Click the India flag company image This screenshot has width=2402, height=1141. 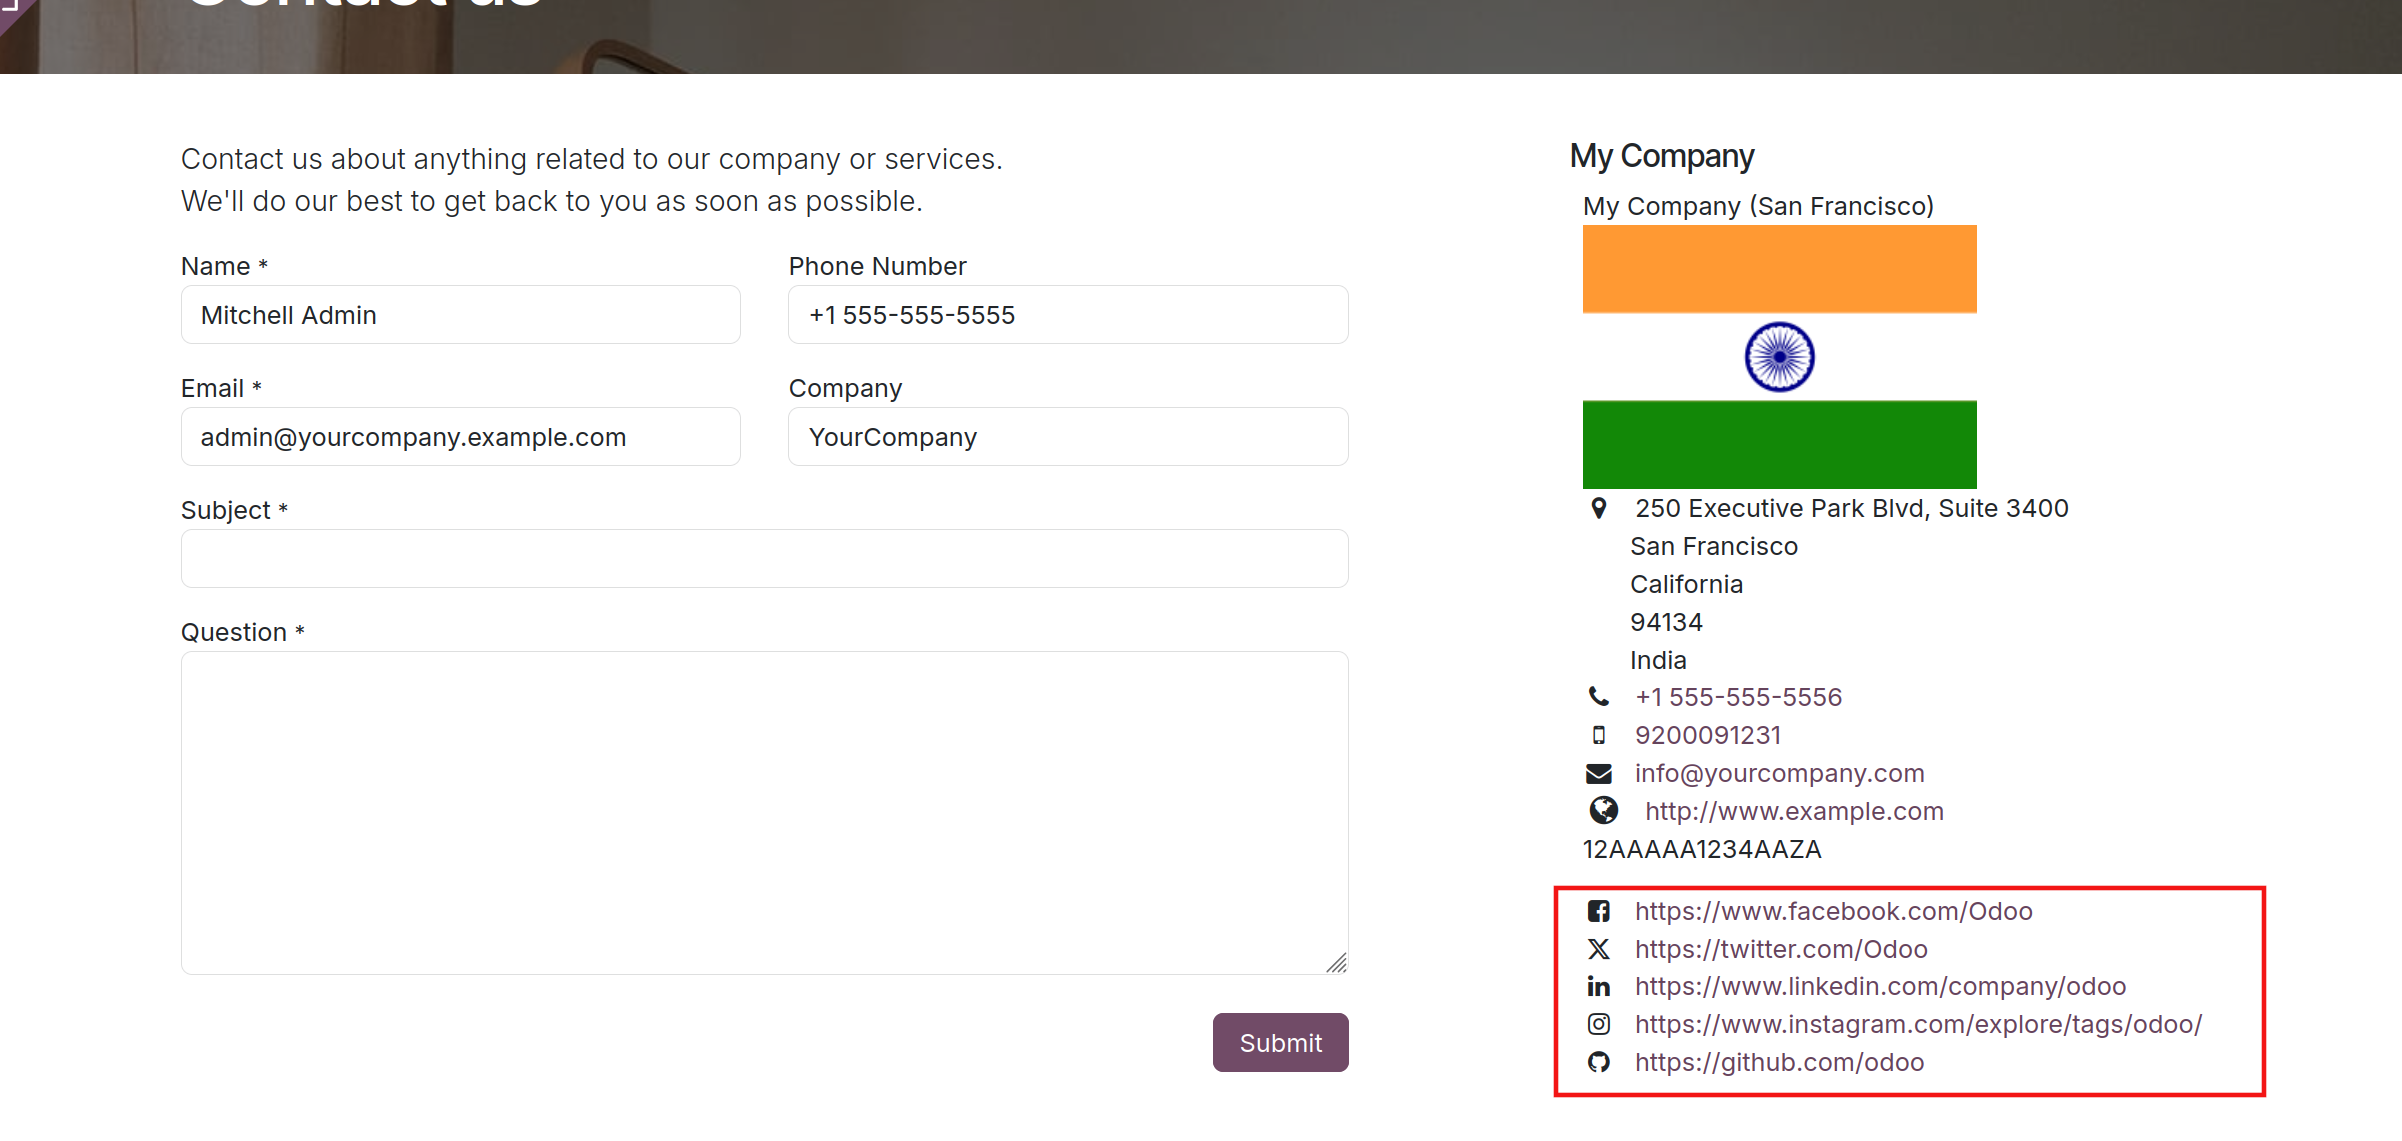[1779, 356]
